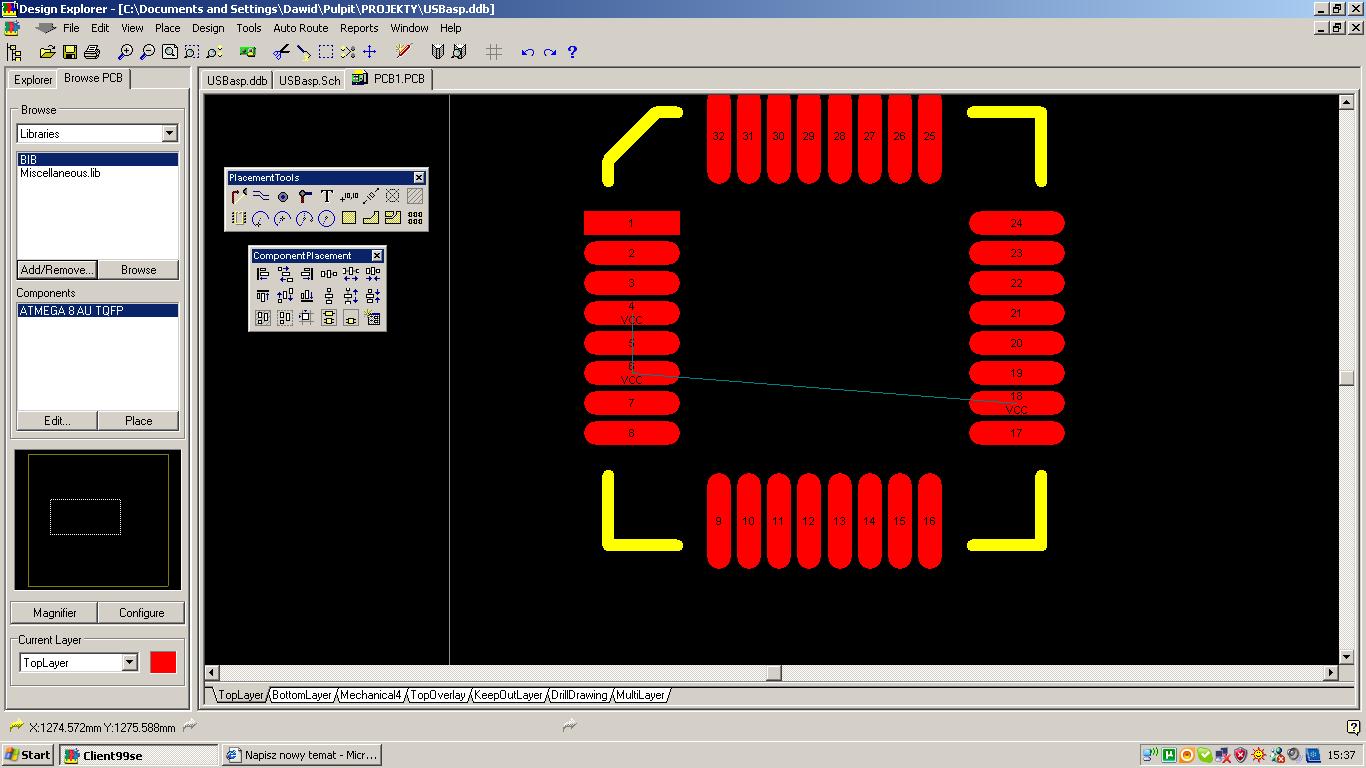The width and height of the screenshot is (1366, 768).
Task: Select the BottomLayer tab
Action: pos(301,695)
